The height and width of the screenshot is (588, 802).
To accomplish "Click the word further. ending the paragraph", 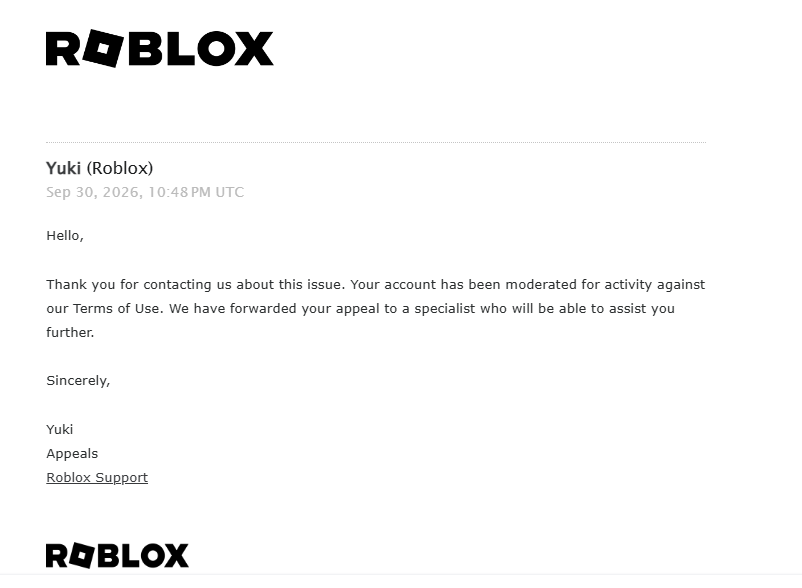I will pyautogui.click(x=70, y=333).
